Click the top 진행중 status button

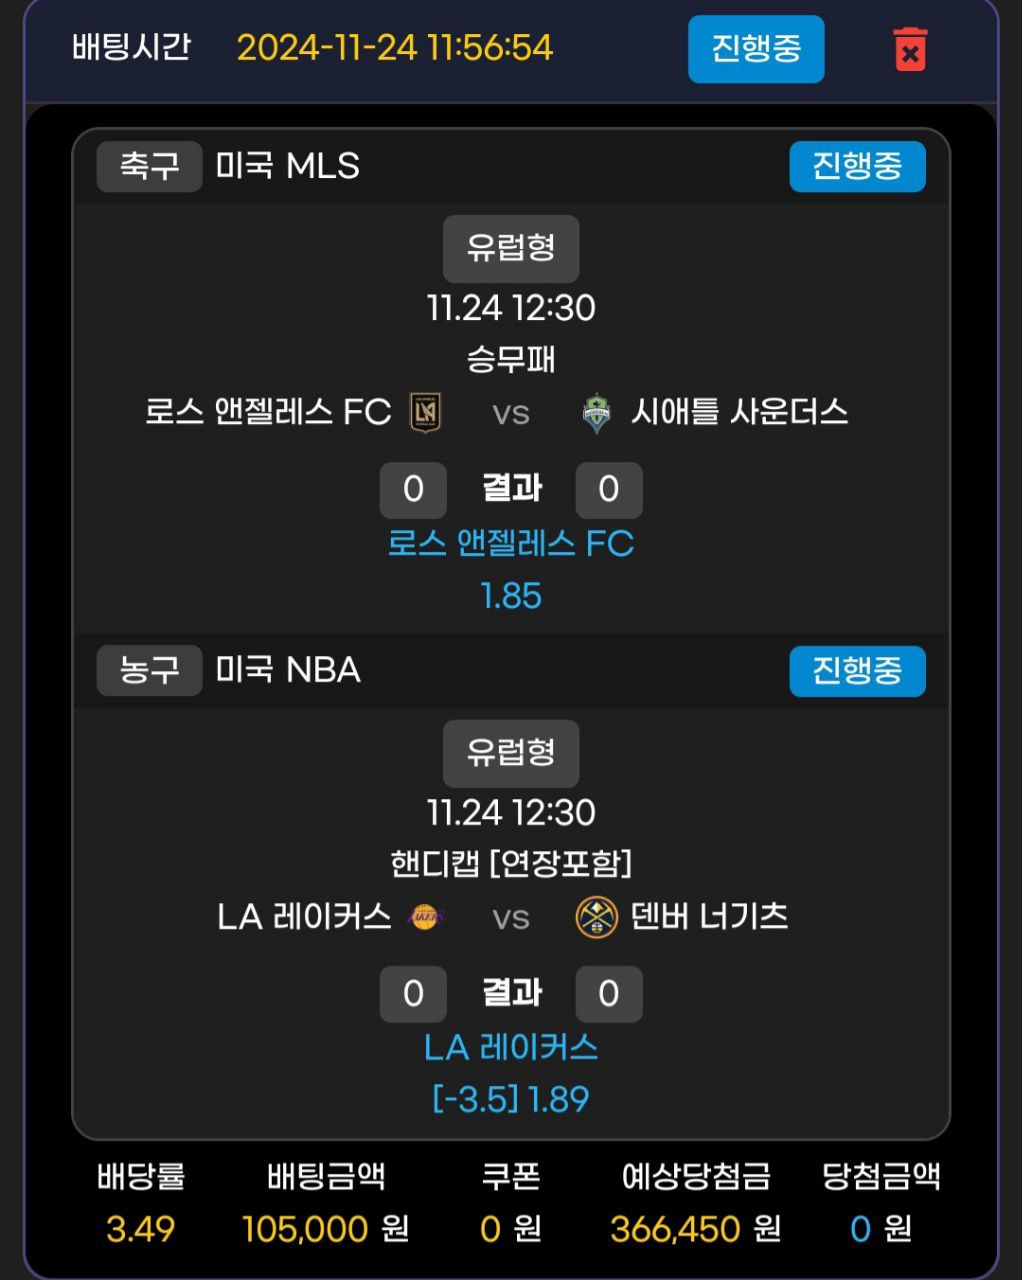pyautogui.click(x=755, y=49)
